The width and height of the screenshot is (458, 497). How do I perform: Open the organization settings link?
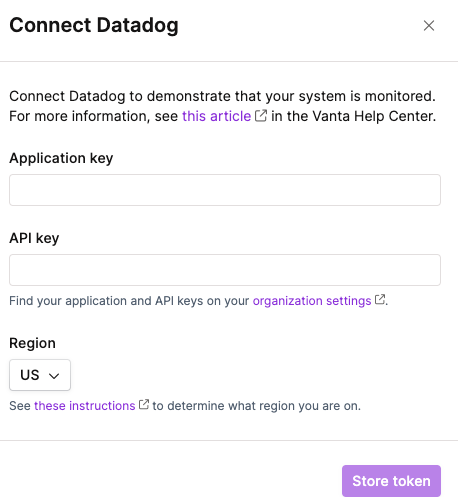(312, 301)
